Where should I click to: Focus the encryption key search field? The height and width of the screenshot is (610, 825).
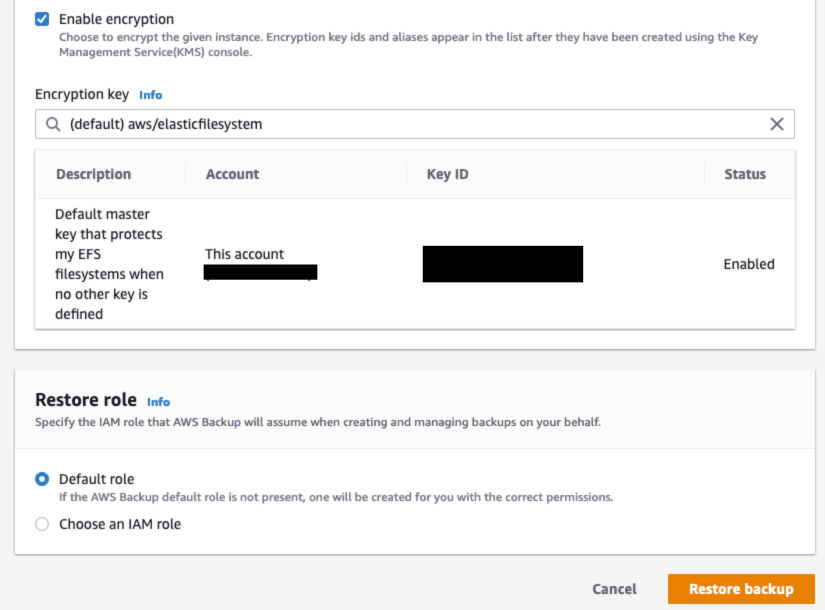(x=400, y=124)
